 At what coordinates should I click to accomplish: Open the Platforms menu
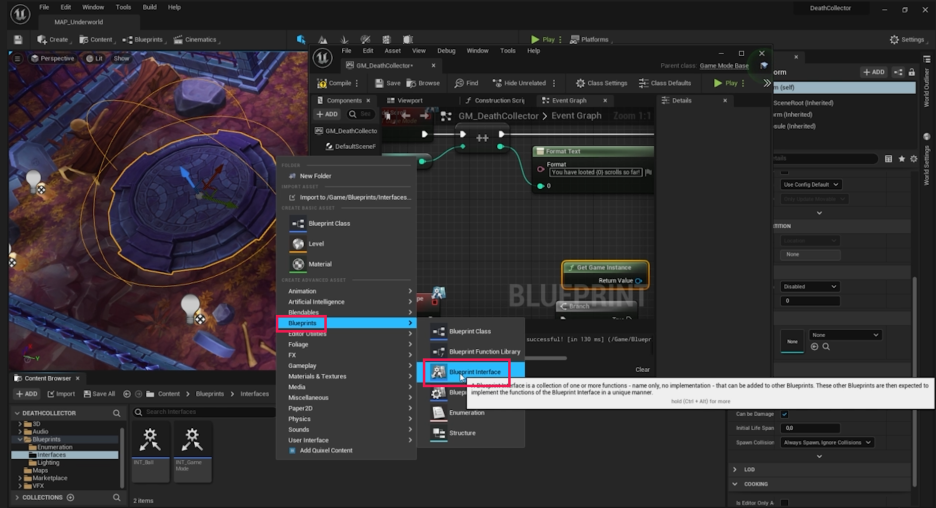tap(590, 39)
